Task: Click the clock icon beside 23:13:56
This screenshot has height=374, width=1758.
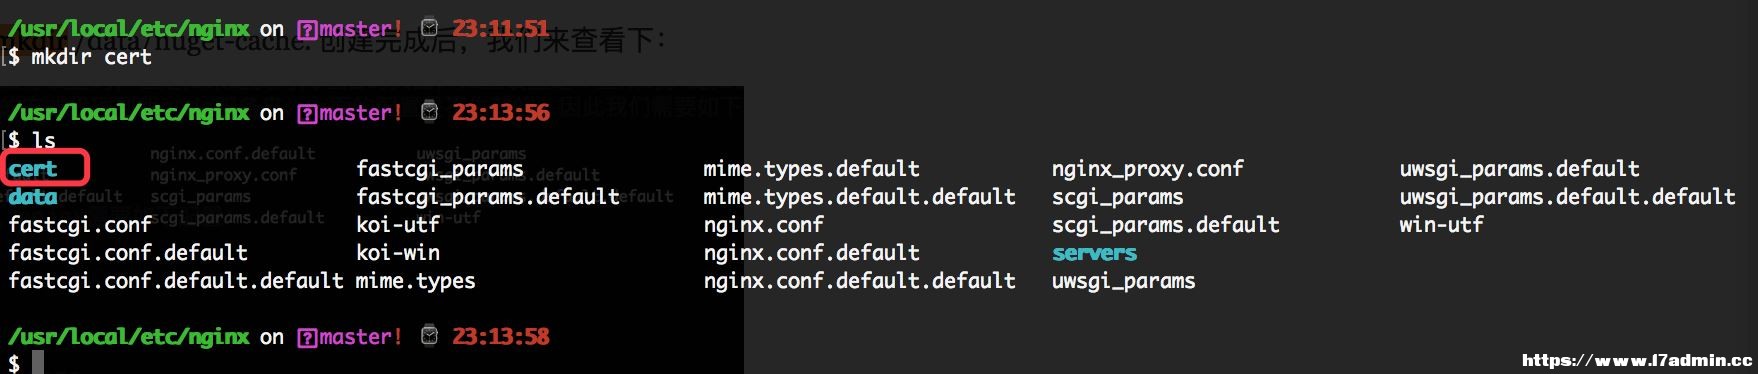Action: [x=429, y=112]
